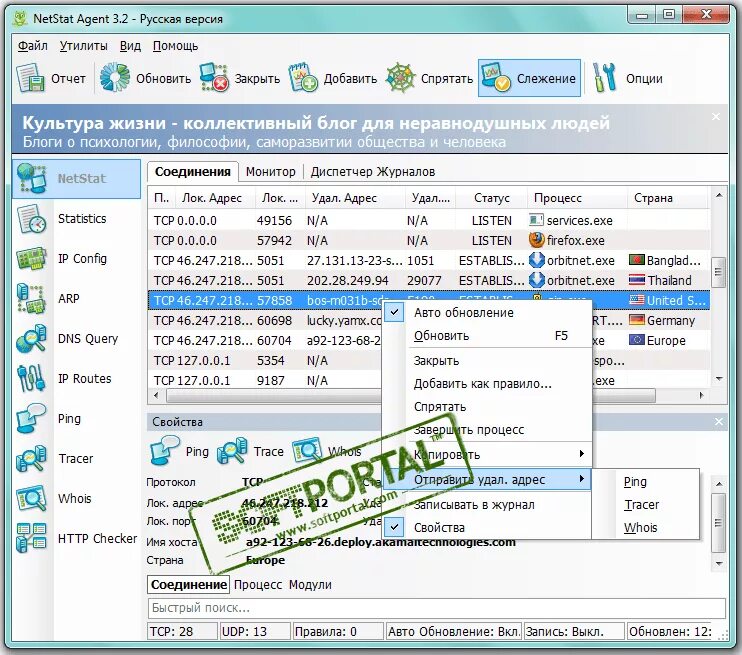Select Соединение tab at bottom
The width and height of the screenshot is (742, 655).
(x=189, y=584)
